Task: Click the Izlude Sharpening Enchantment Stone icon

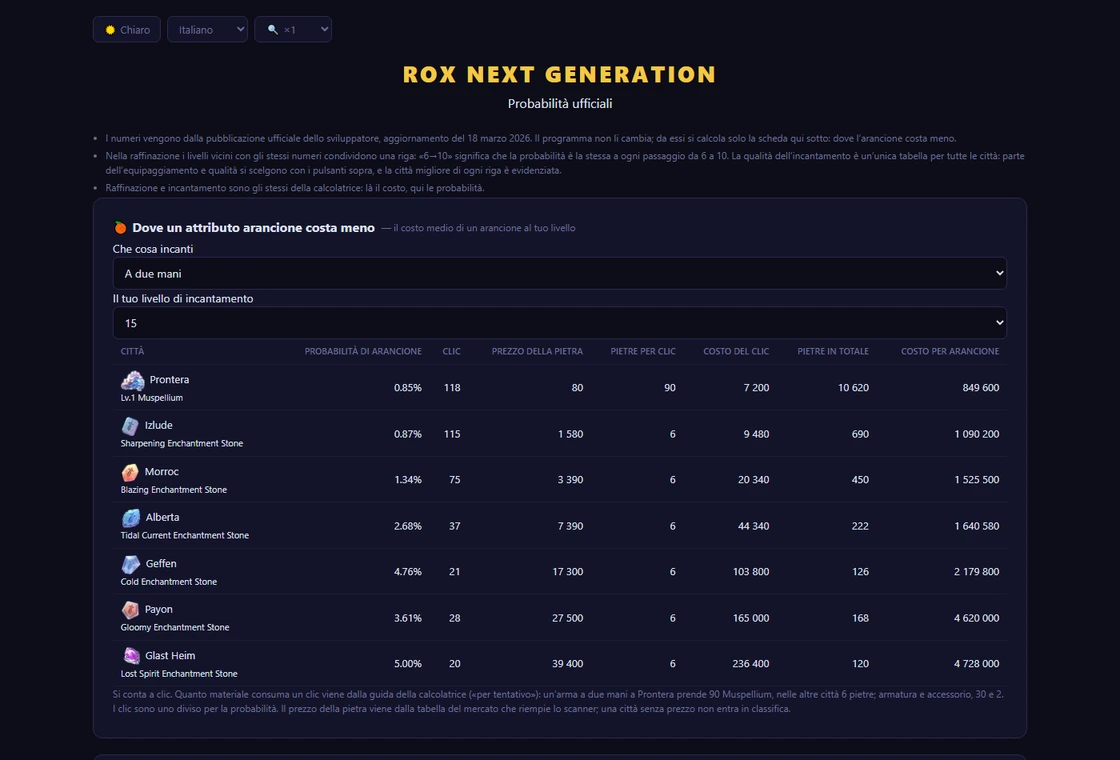Action: click(x=130, y=426)
